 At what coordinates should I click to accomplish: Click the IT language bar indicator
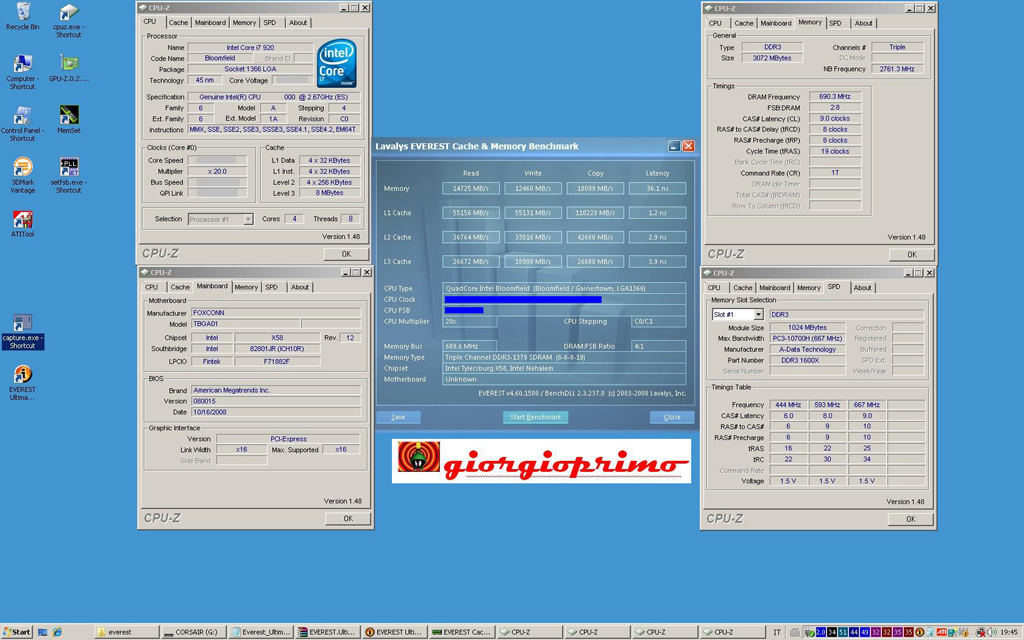pos(777,632)
